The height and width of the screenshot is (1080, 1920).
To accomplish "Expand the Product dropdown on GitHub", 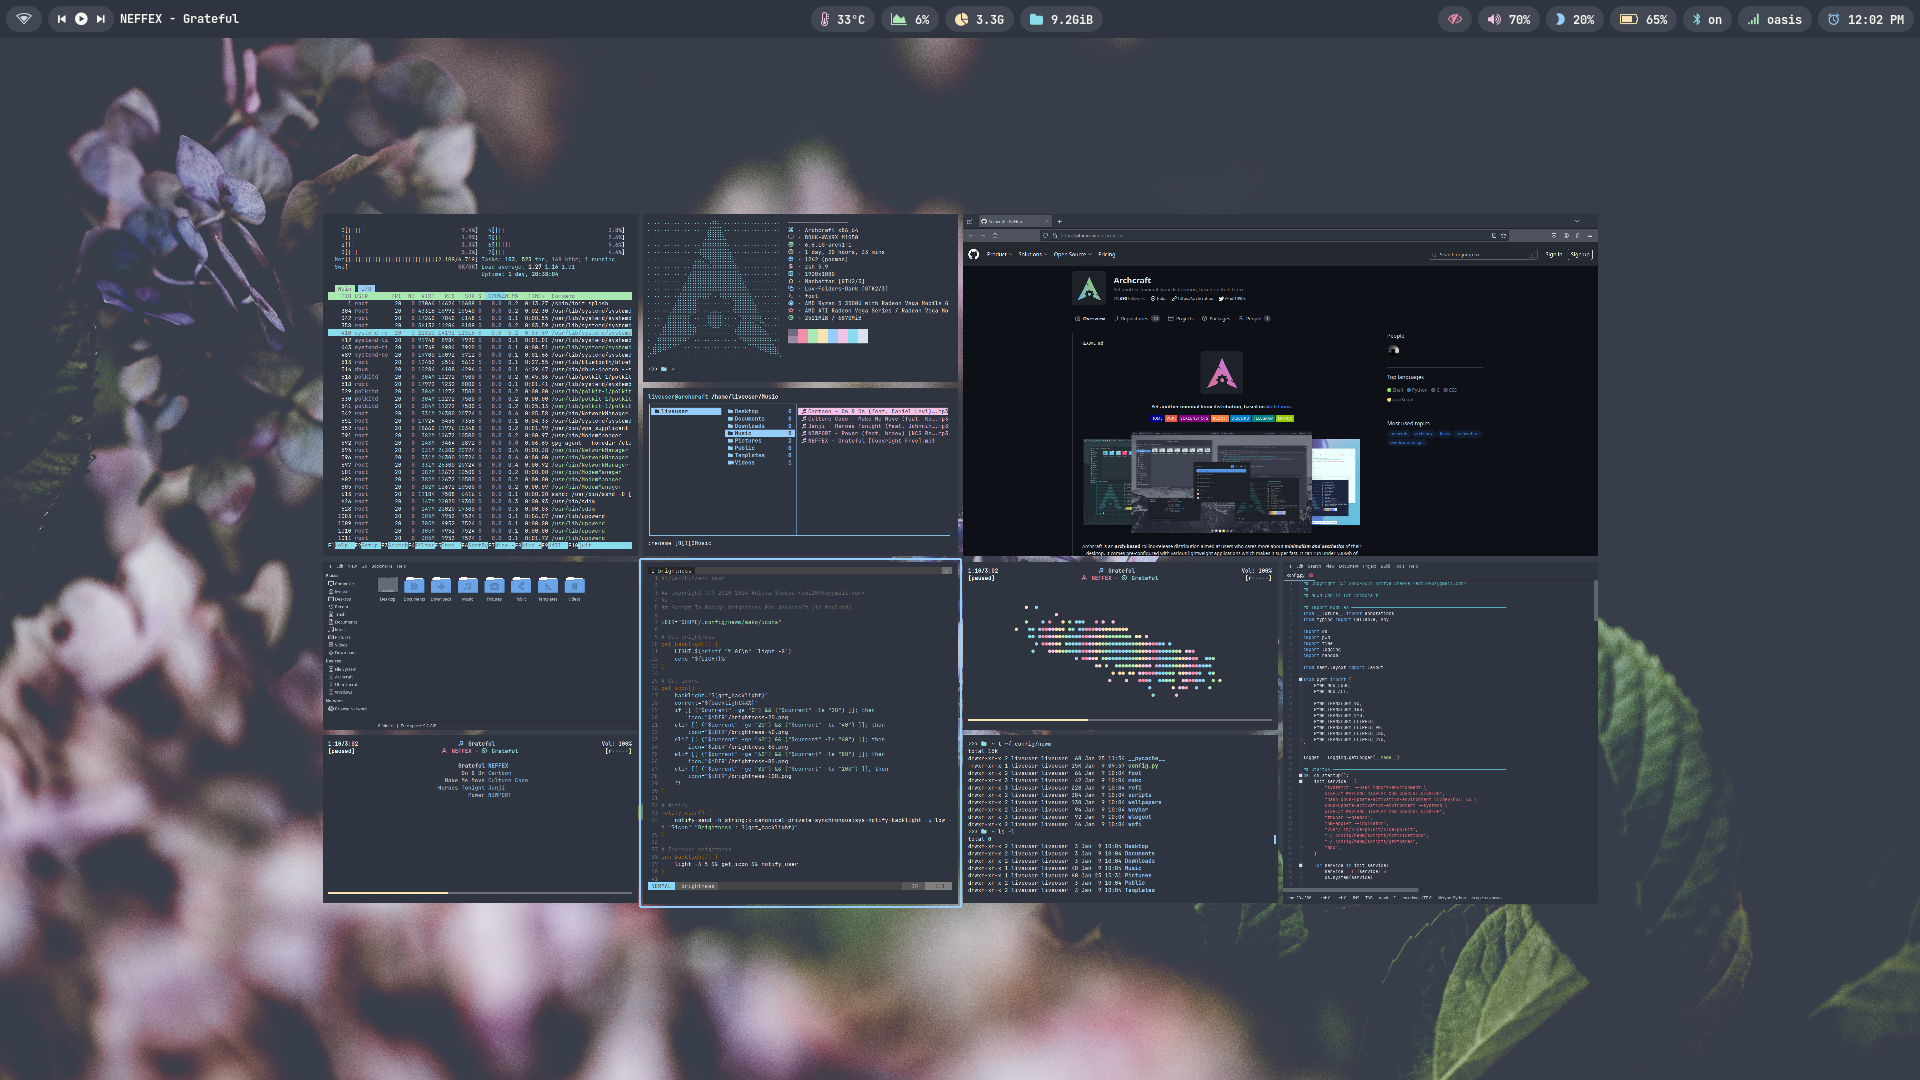I will pyautogui.click(x=999, y=254).
